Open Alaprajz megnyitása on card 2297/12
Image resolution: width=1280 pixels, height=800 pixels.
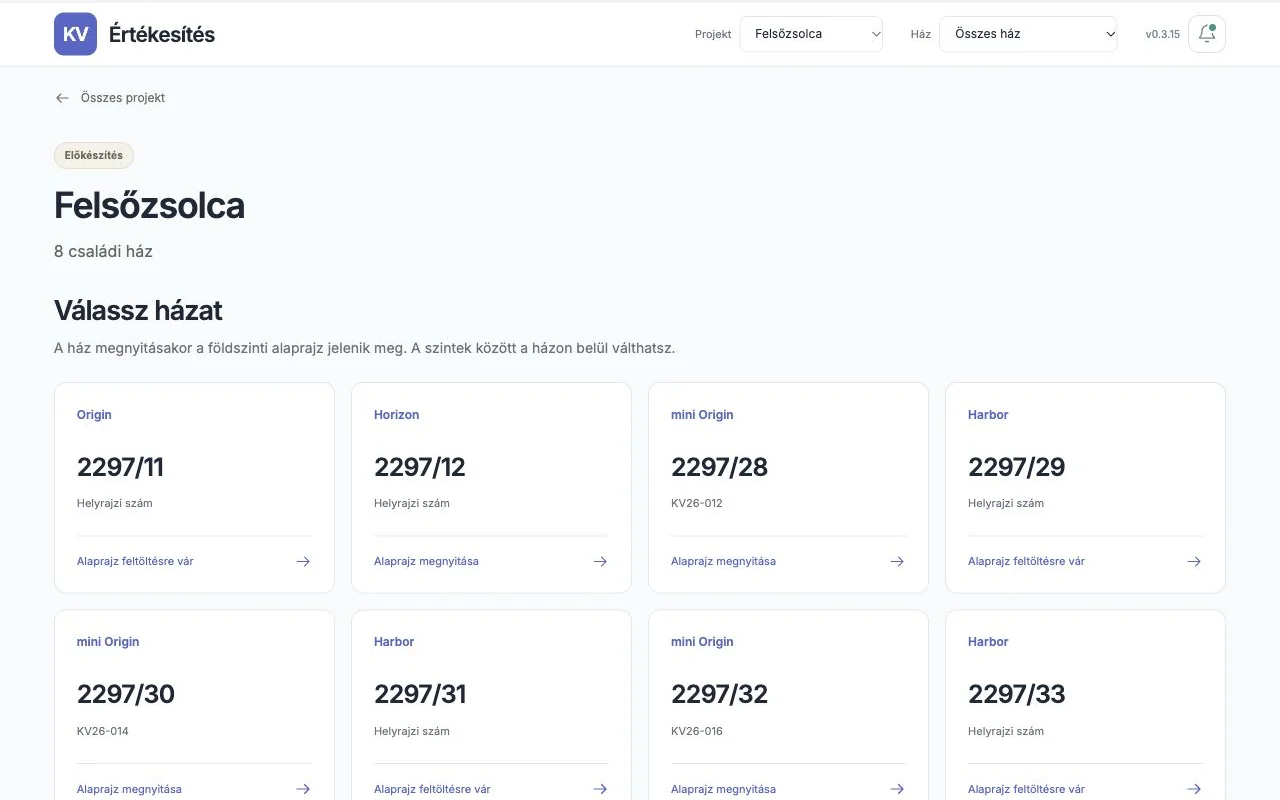tap(426, 561)
